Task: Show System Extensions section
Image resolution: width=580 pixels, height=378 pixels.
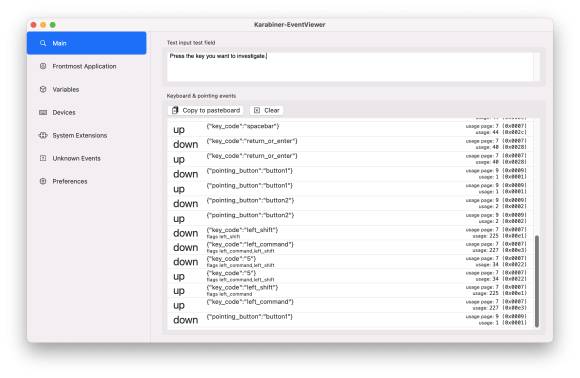Action: [87, 135]
